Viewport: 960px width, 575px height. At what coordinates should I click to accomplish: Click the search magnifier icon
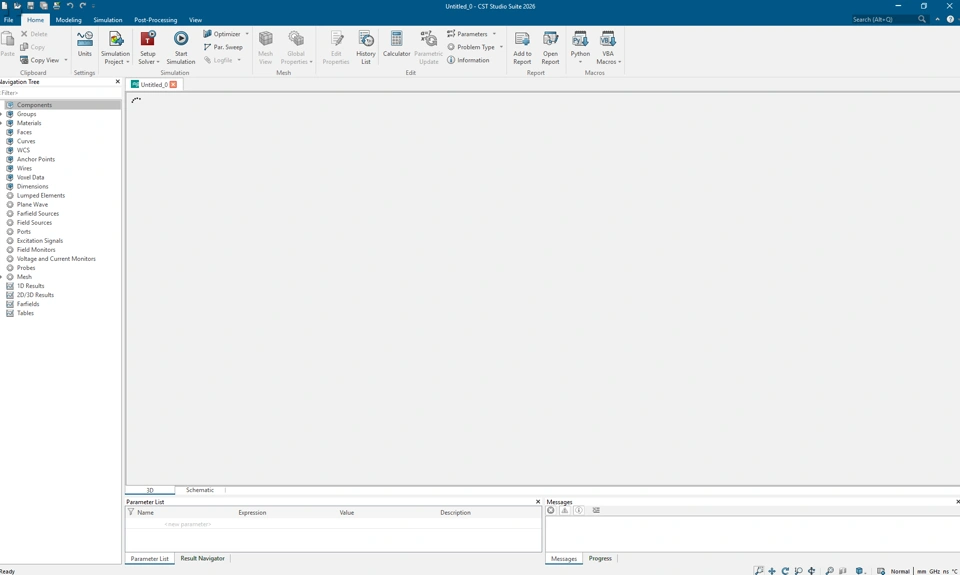[922, 20]
